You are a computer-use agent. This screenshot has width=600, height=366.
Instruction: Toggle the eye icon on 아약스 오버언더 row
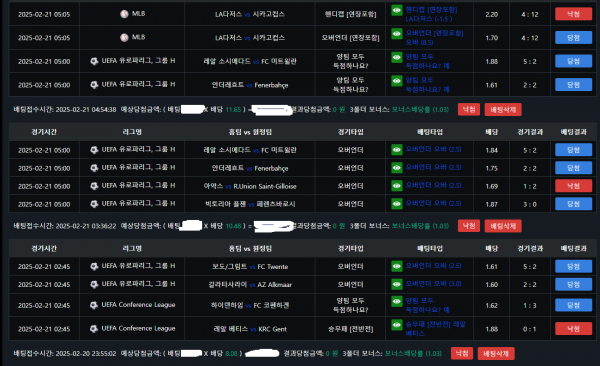click(397, 186)
